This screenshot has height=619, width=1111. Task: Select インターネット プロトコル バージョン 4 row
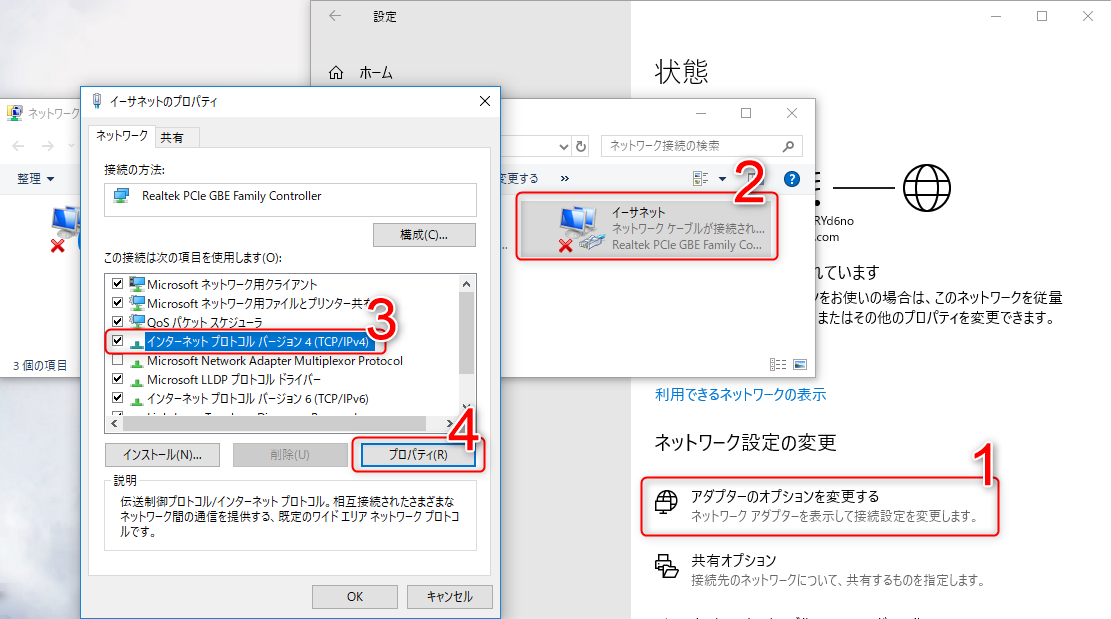click(x=258, y=341)
